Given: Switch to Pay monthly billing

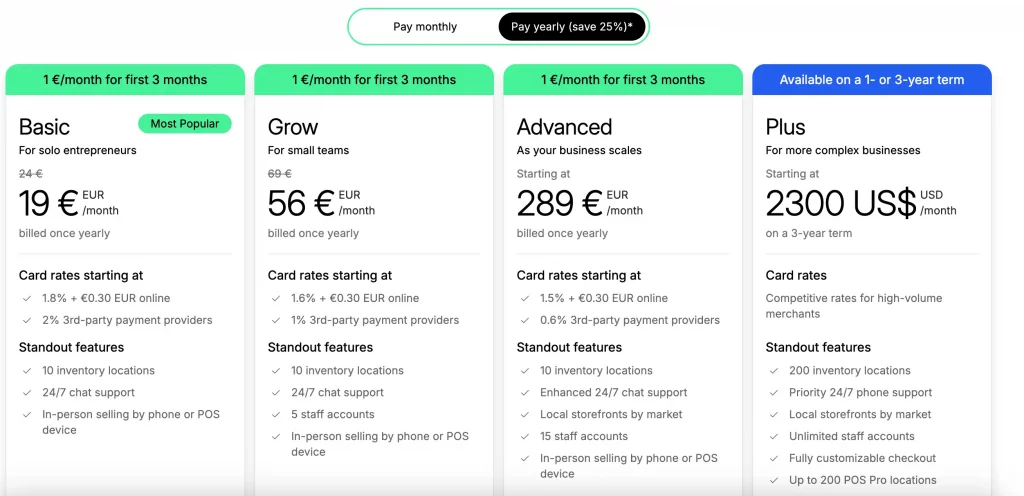Looking at the screenshot, I should (x=425, y=27).
